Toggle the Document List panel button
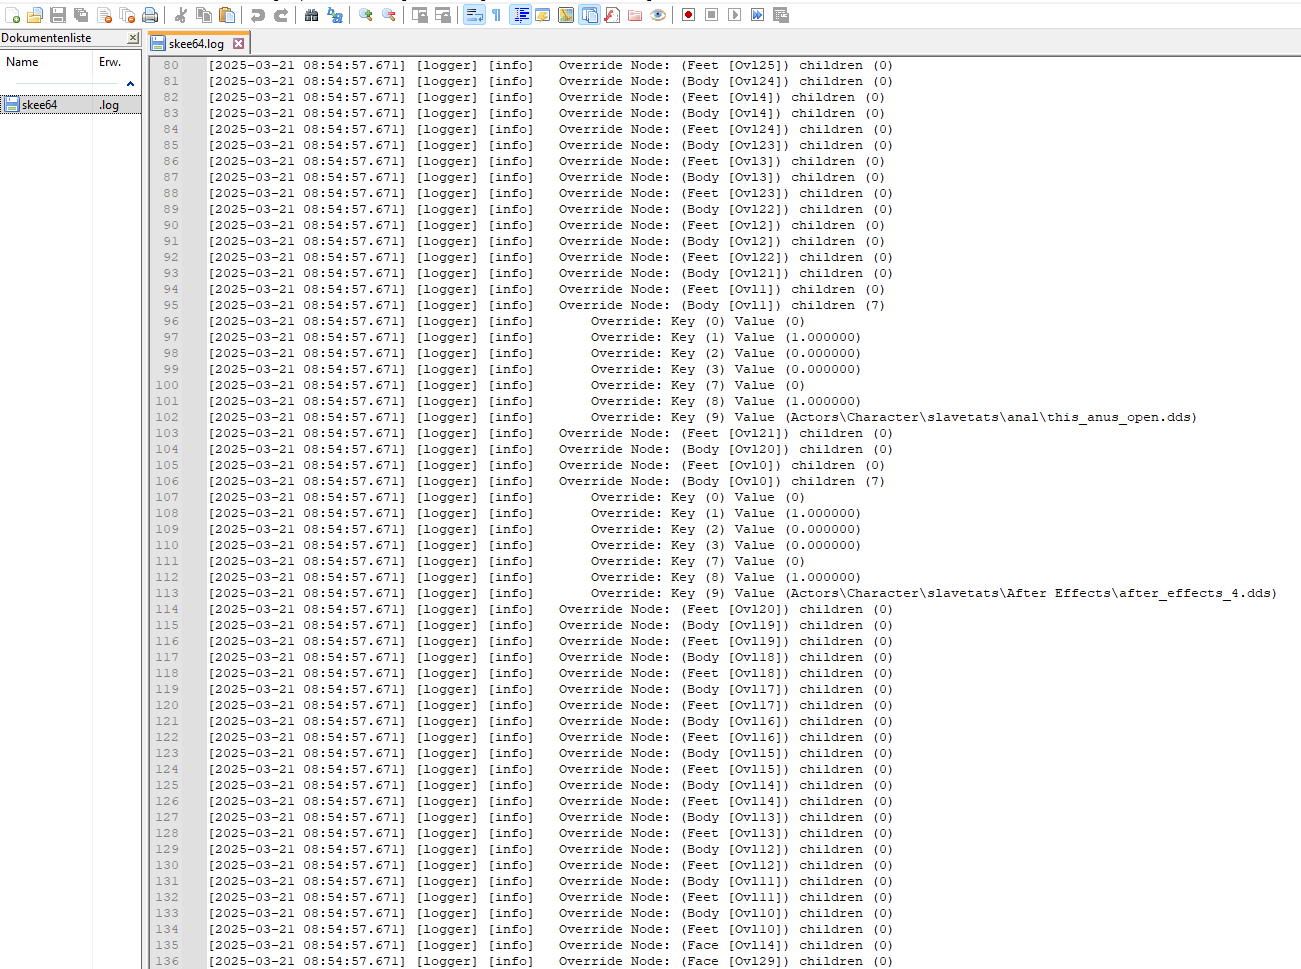Screen dimensions: 1301x969 click(x=589, y=15)
